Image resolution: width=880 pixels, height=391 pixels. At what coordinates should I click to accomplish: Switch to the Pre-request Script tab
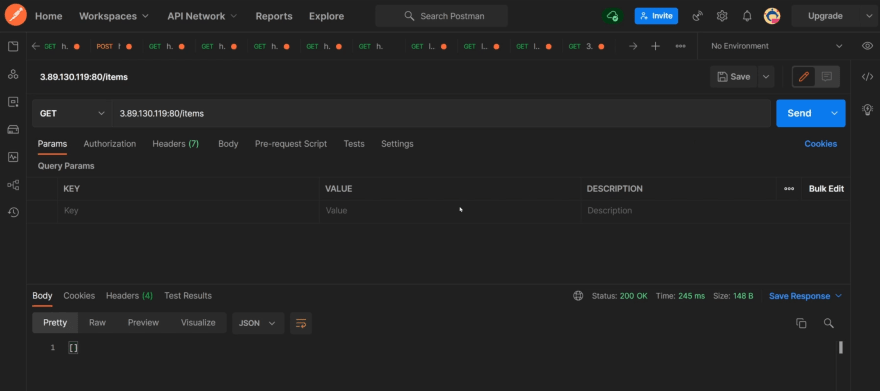pos(291,144)
